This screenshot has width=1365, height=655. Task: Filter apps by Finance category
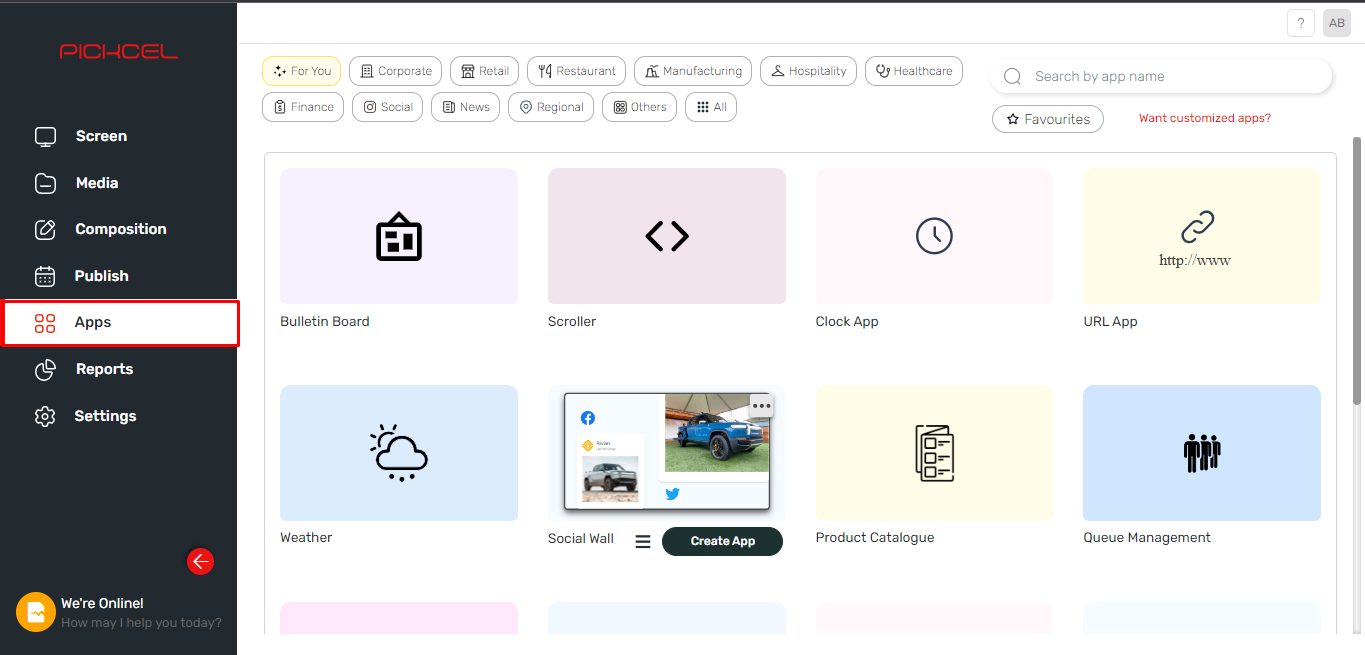pyautogui.click(x=303, y=107)
